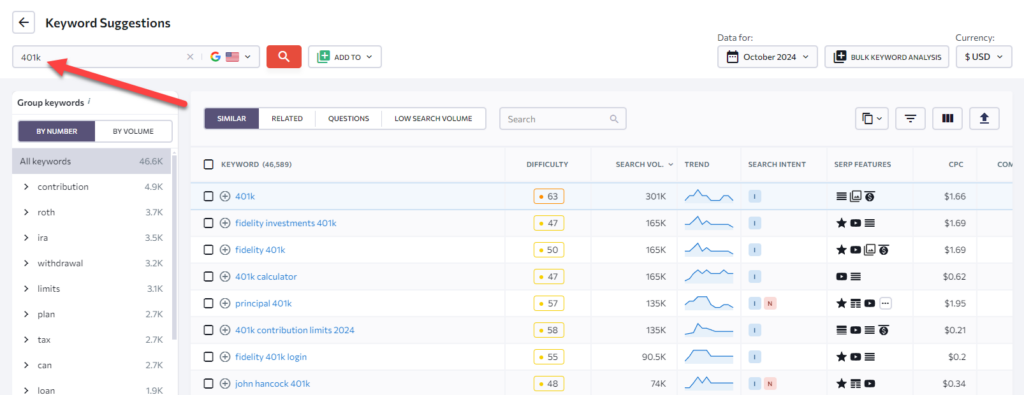
Task: Show the Group keywords info tooltip
Action: [x=89, y=102]
